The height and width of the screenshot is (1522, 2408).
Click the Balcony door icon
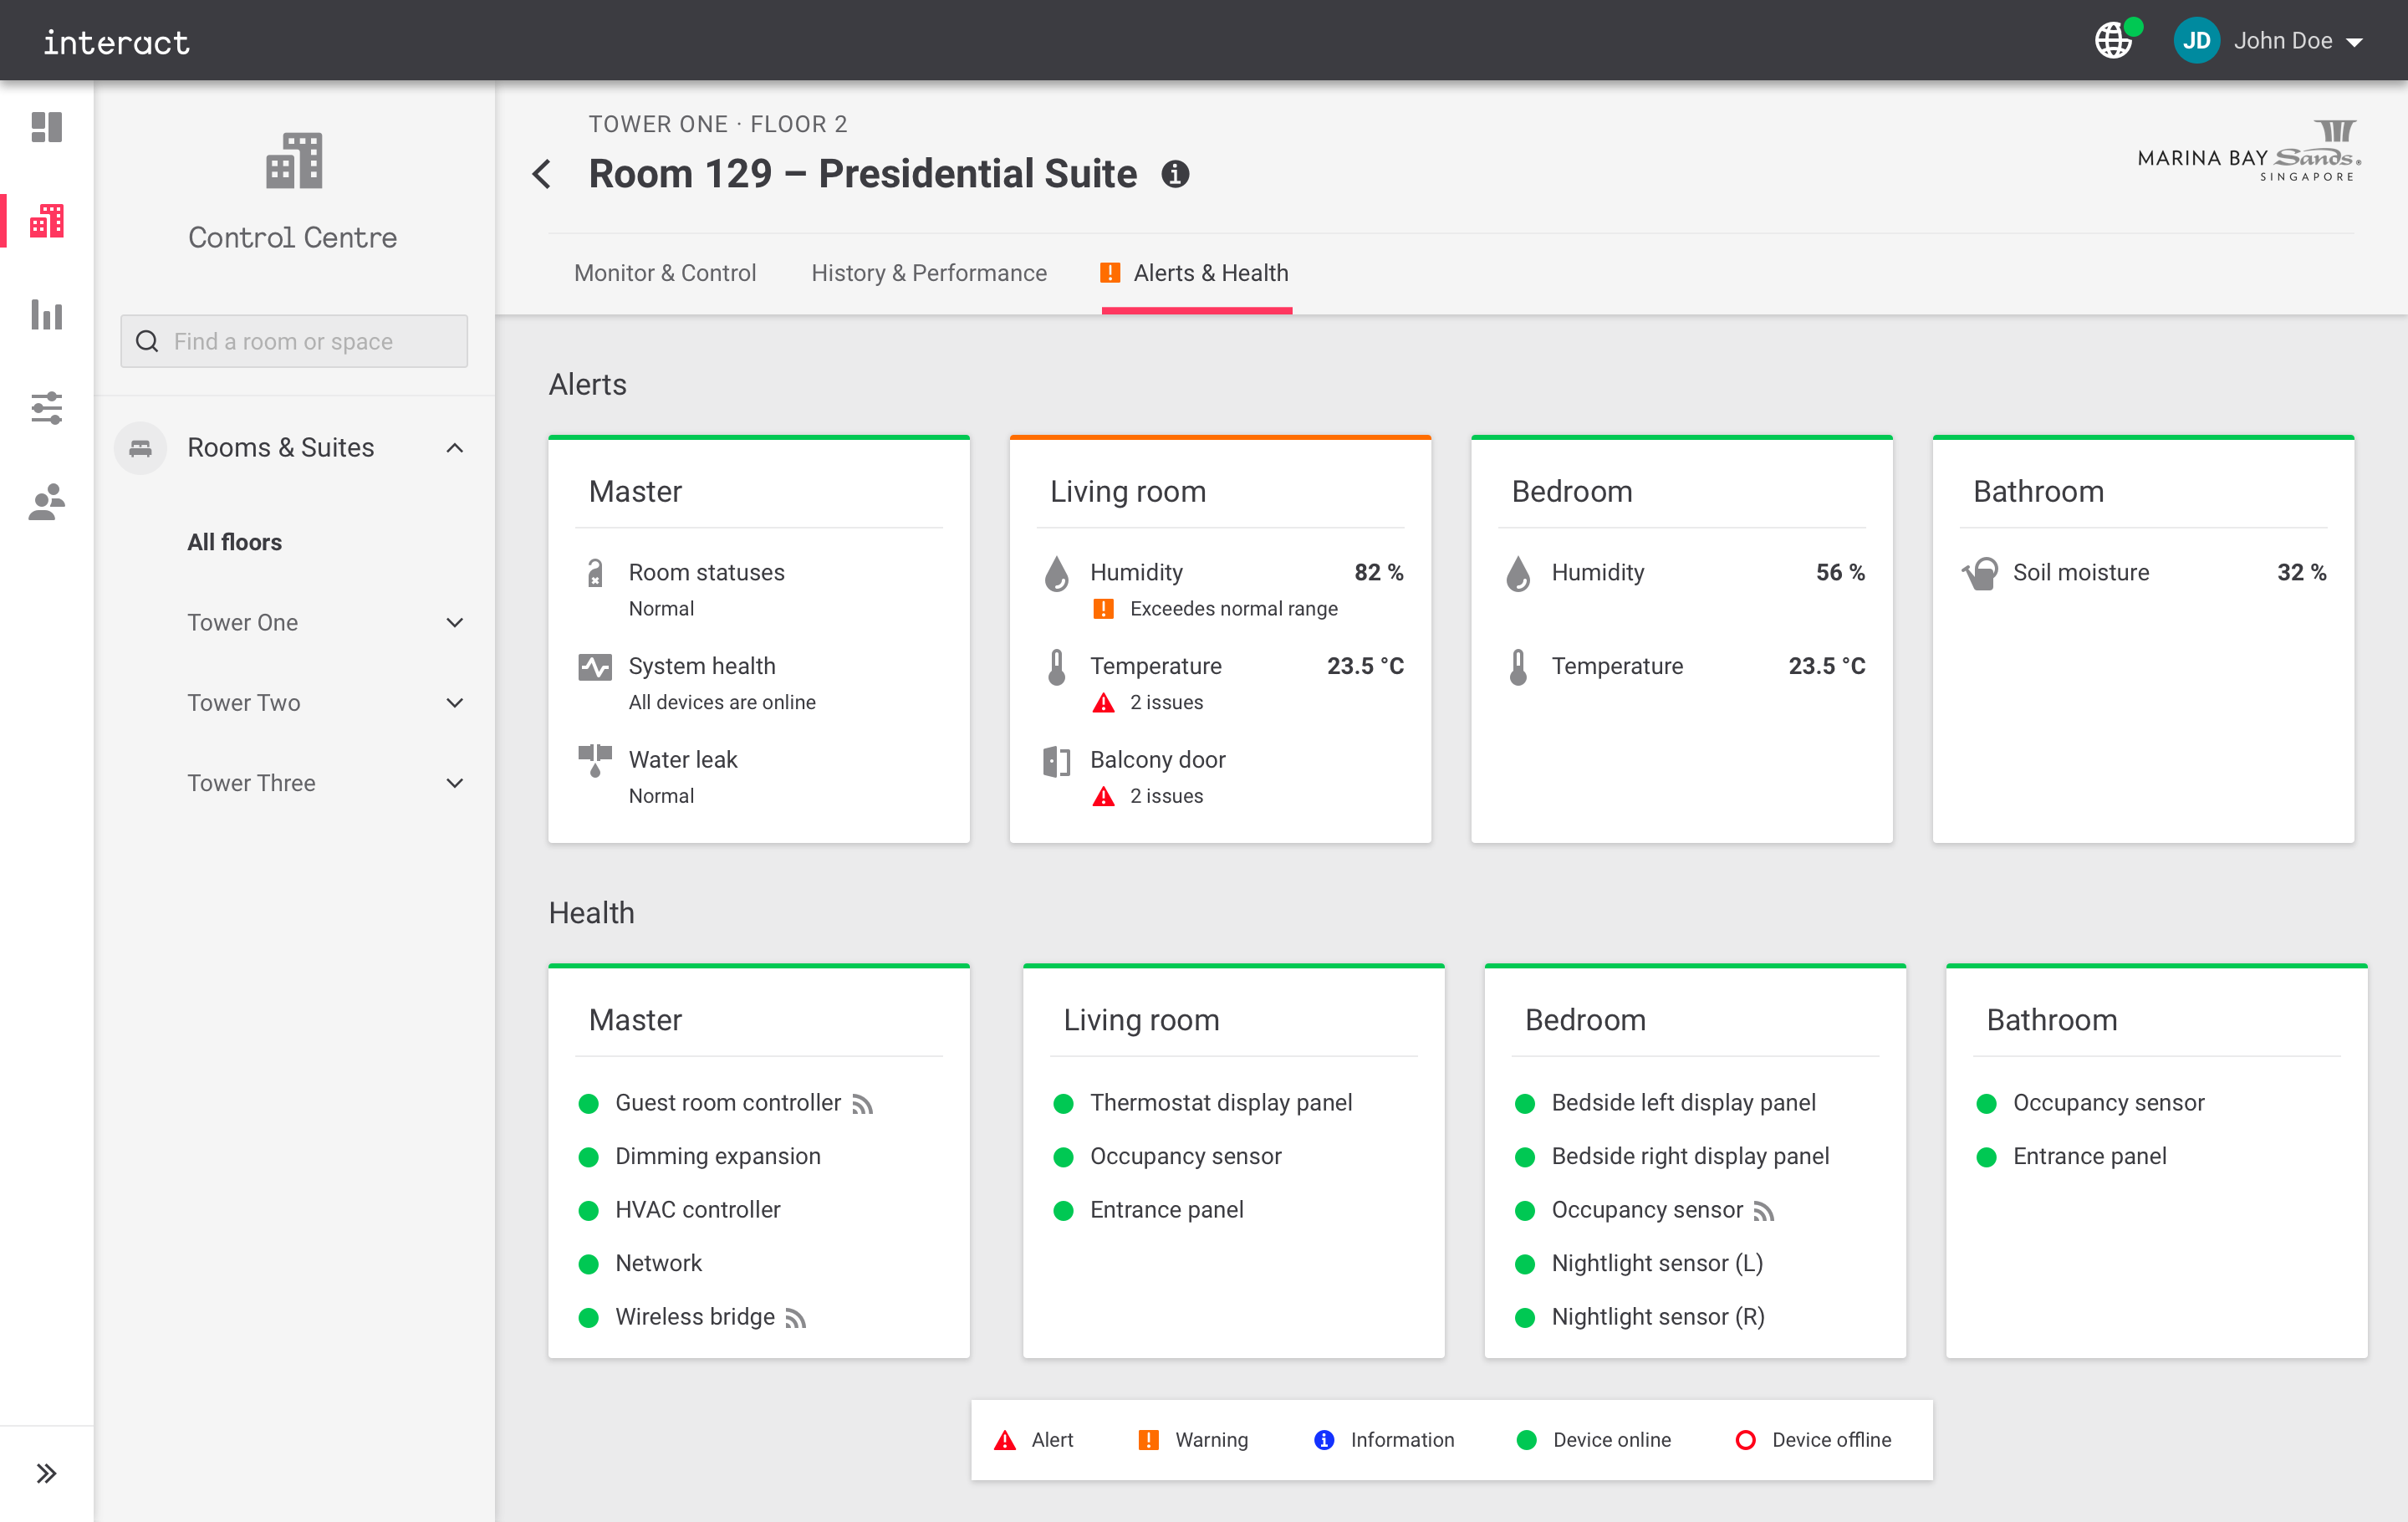(1056, 761)
